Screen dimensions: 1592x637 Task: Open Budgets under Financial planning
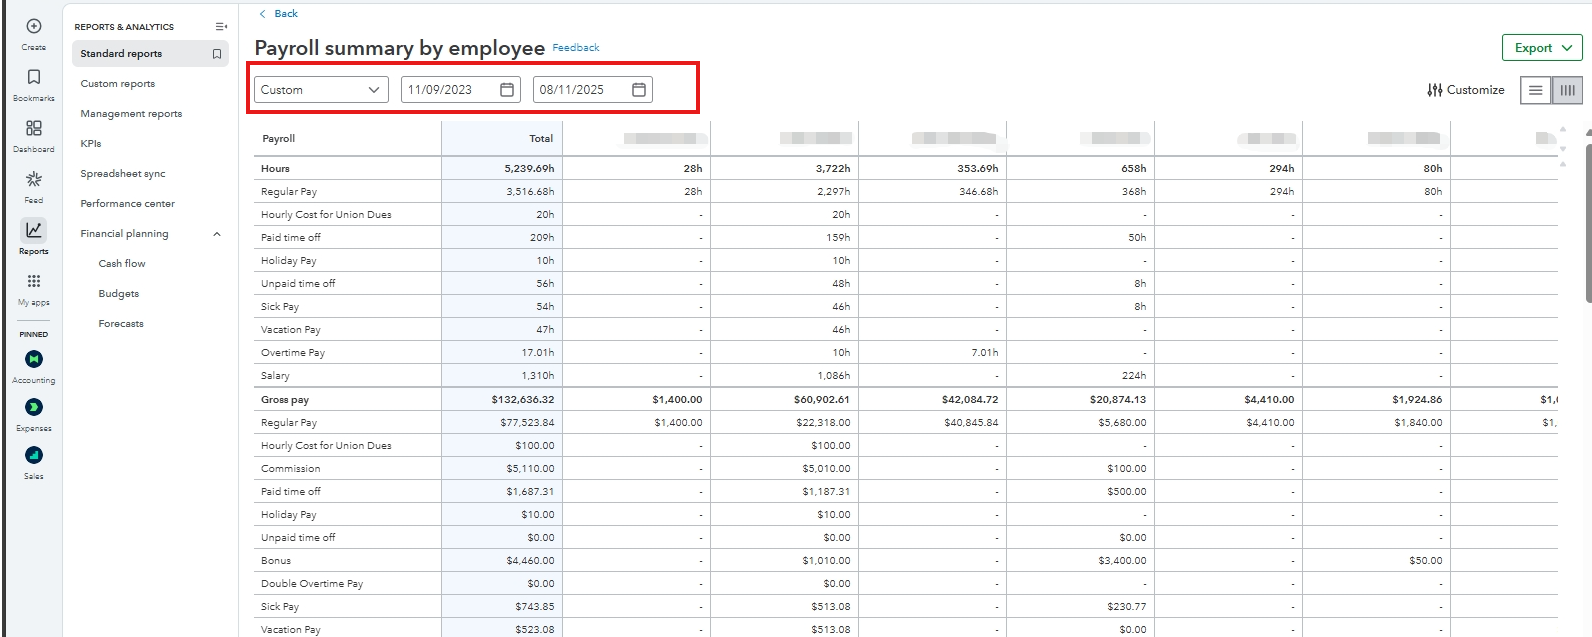pyautogui.click(x=119, y=294)
